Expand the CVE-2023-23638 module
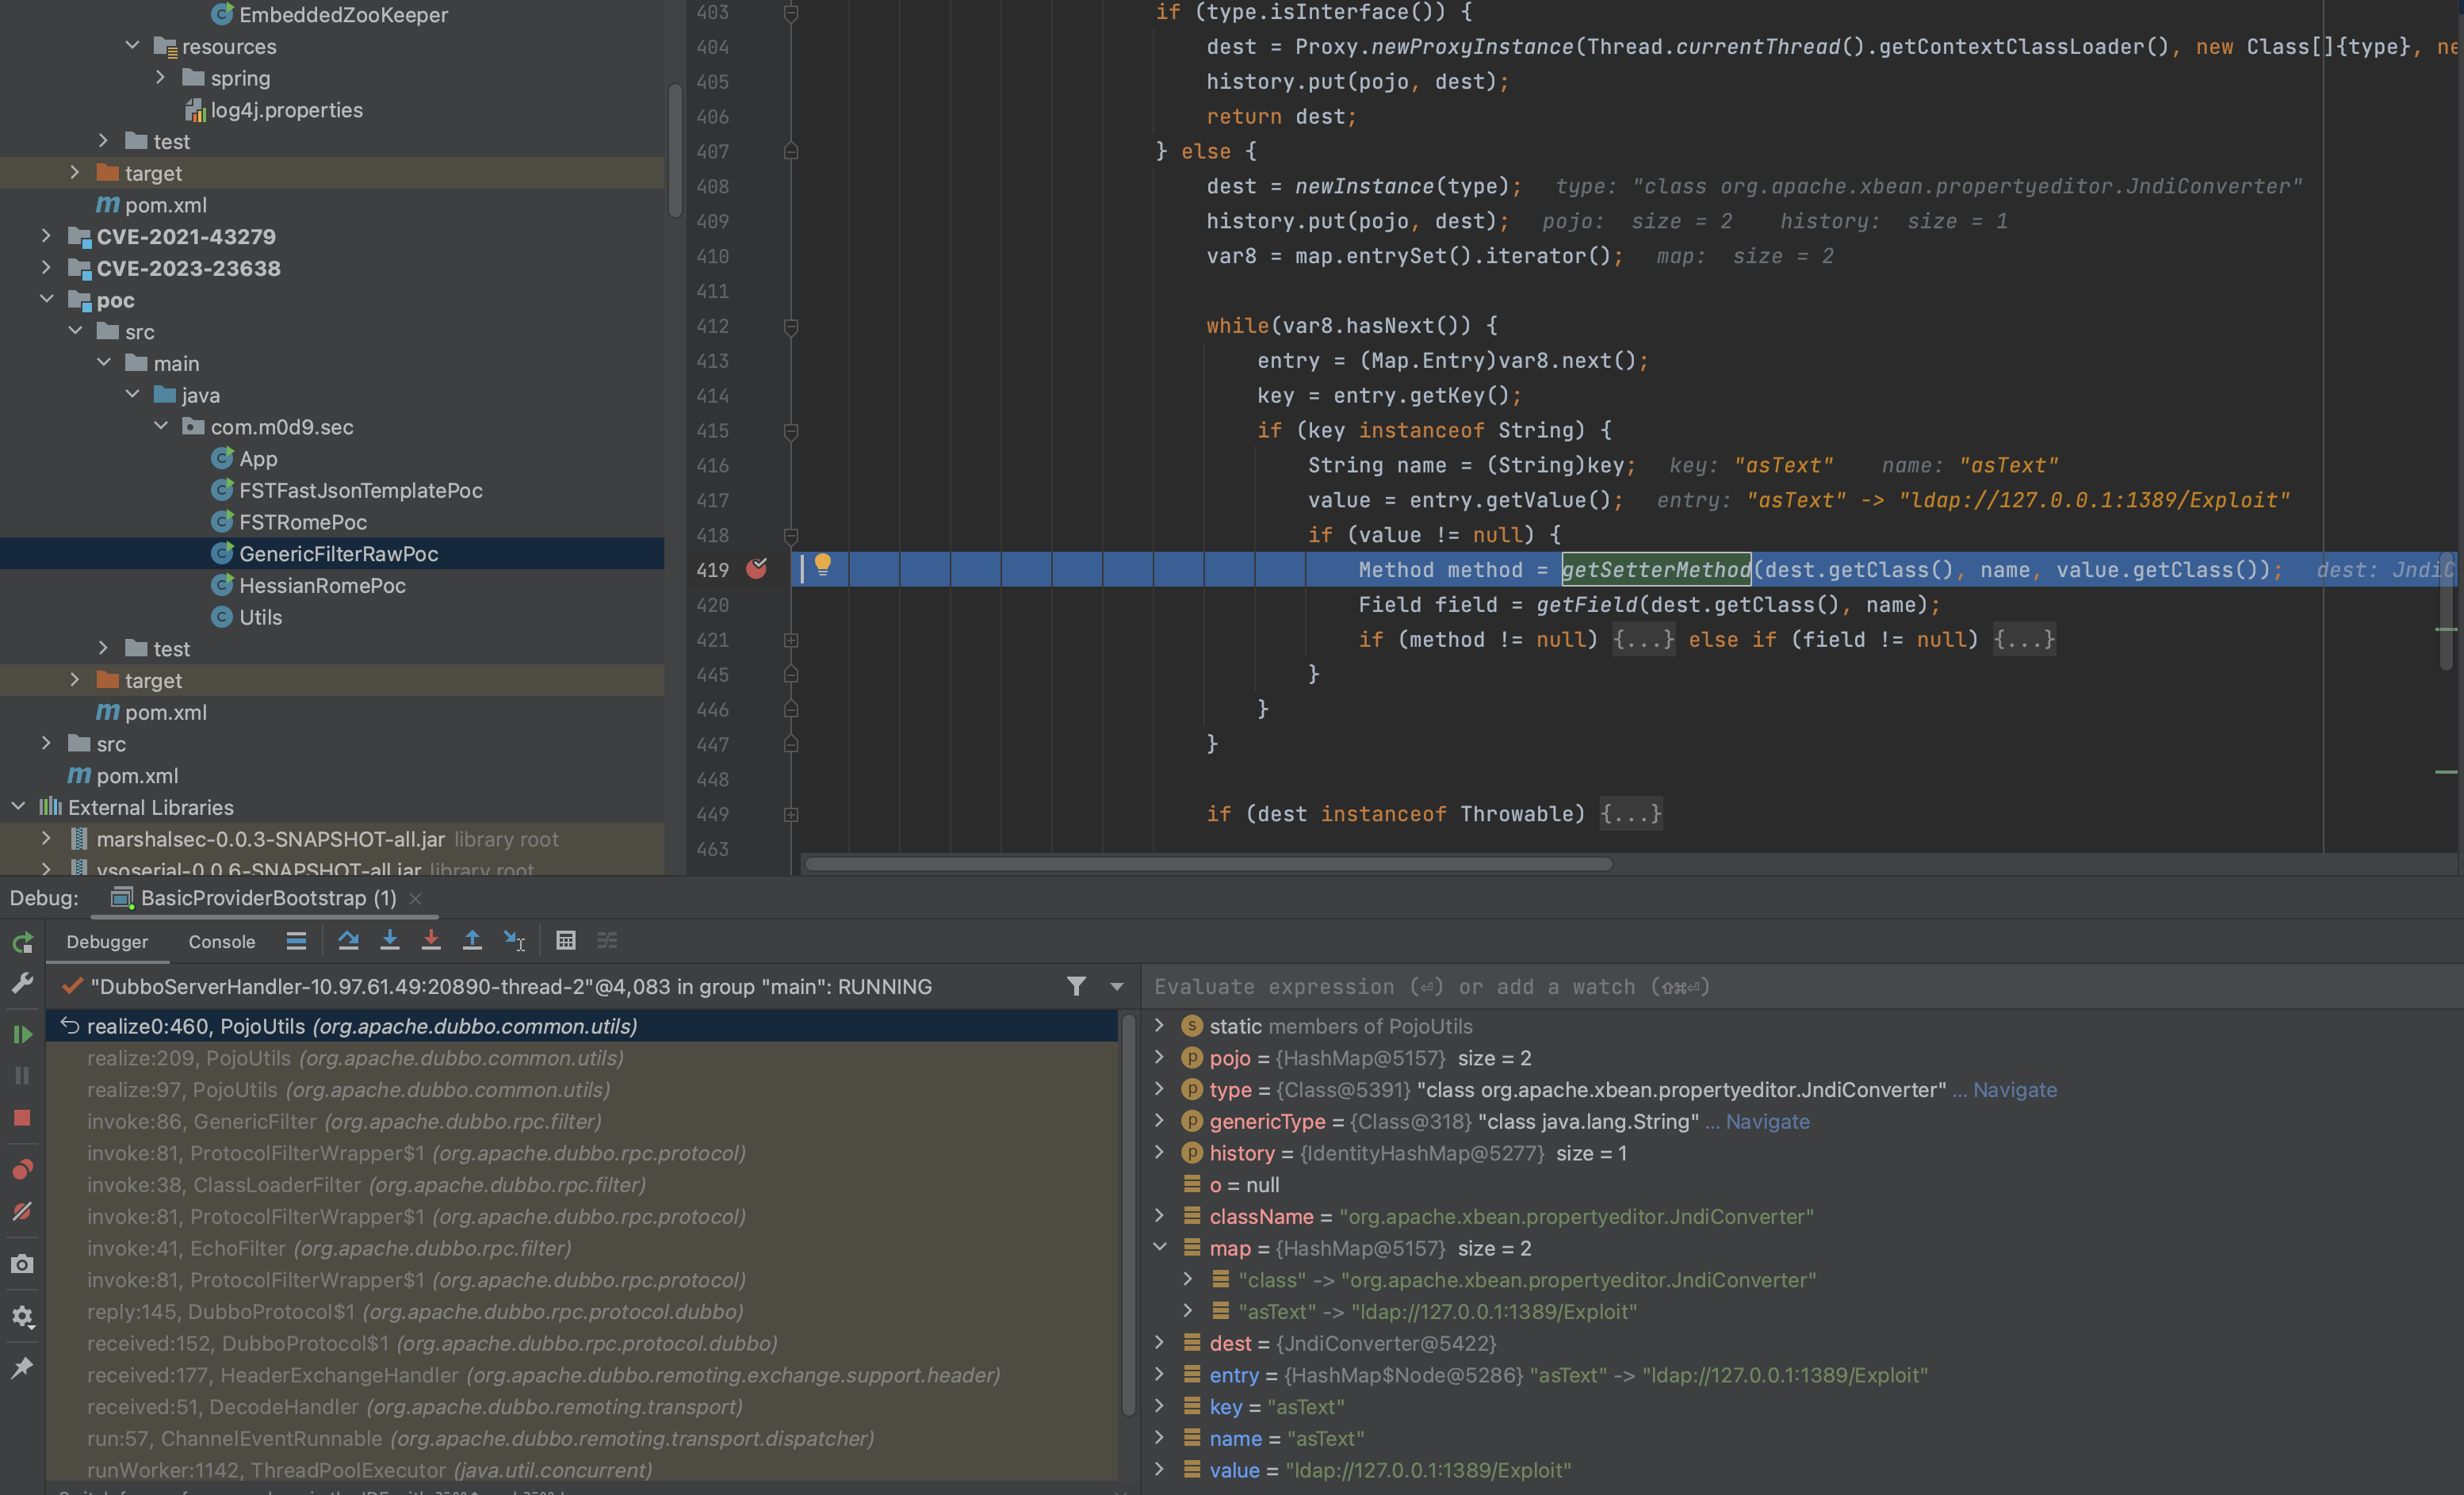This screenshot has width=2464, height=1495. 46,267
